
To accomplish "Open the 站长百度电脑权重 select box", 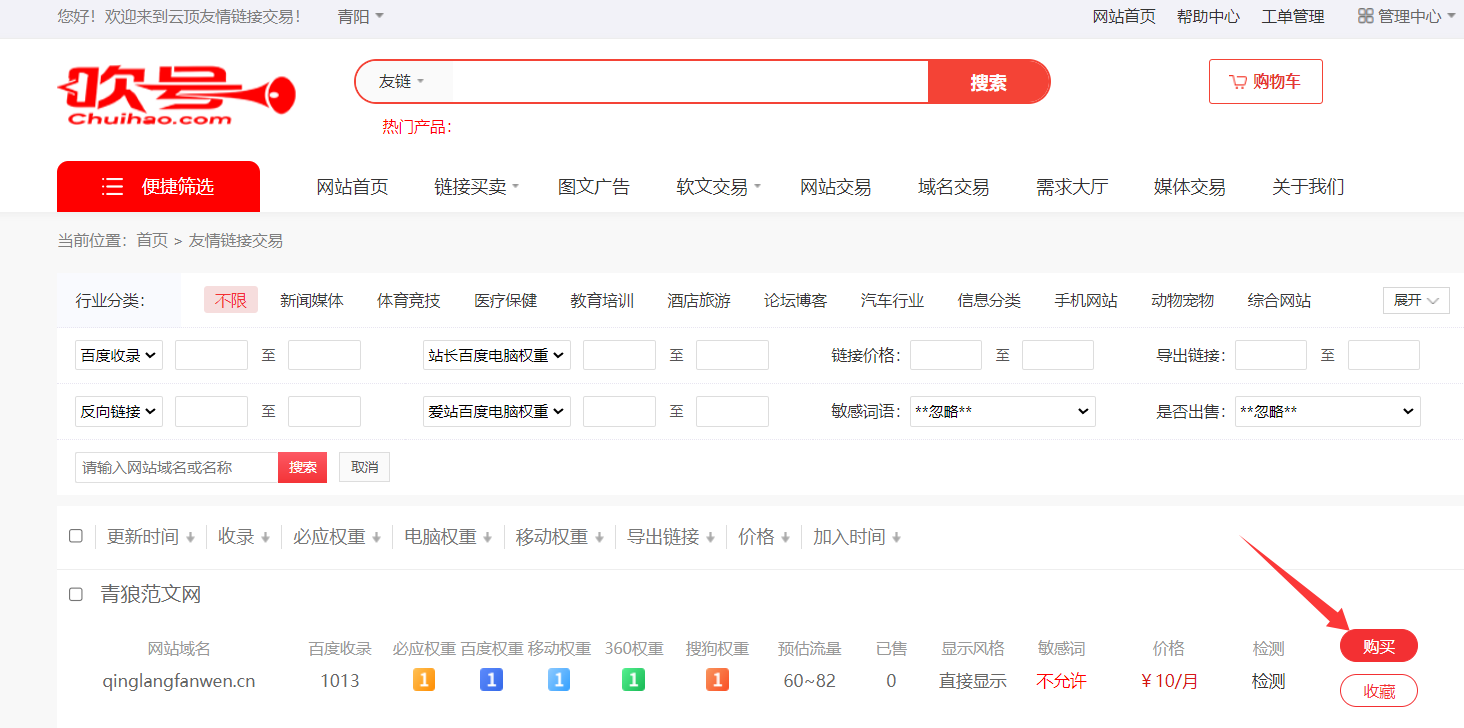I will click(x=497, y=355).
